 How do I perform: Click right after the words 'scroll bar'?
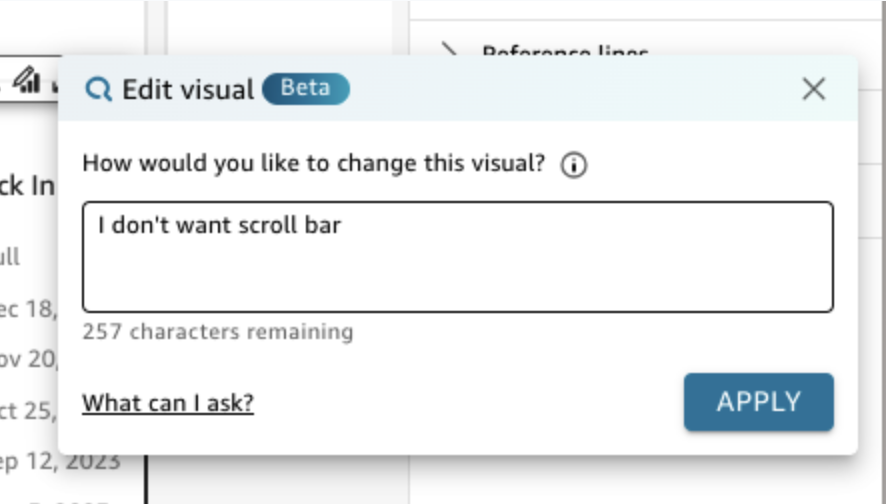click(343, 225)
